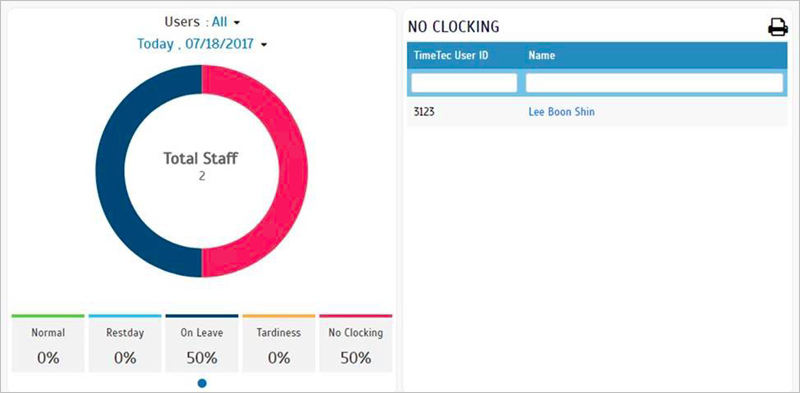Select the On Leave status tile
The height and width of the screenshot is (393, 800).
point(202,343)
